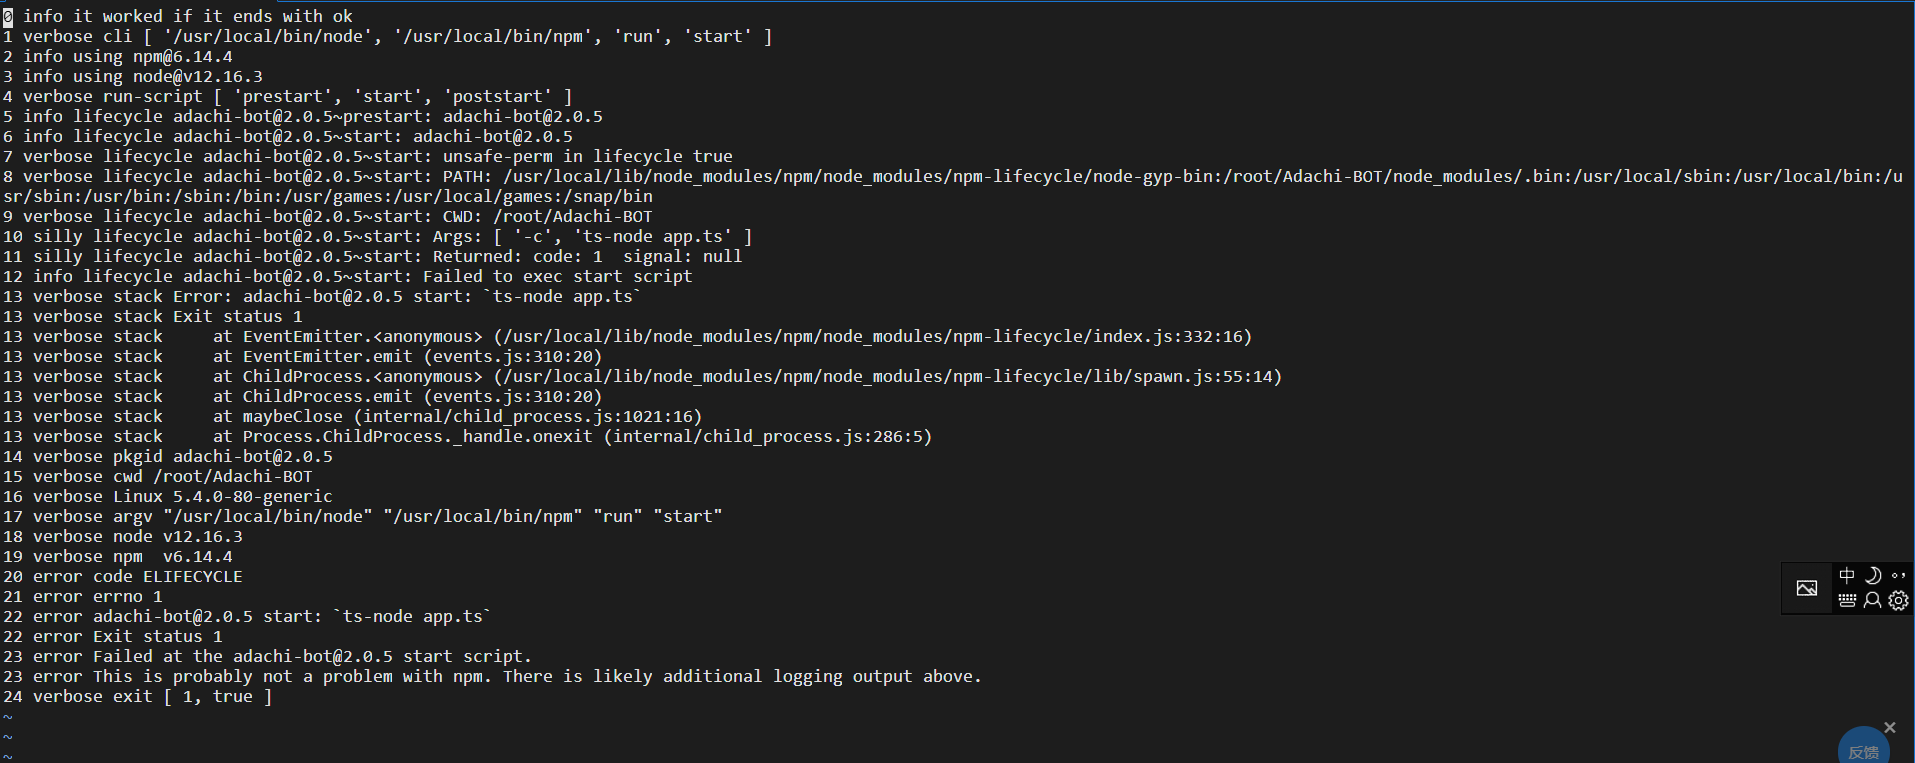Open the on-screen soft keyboard icon

(1847, 600)
